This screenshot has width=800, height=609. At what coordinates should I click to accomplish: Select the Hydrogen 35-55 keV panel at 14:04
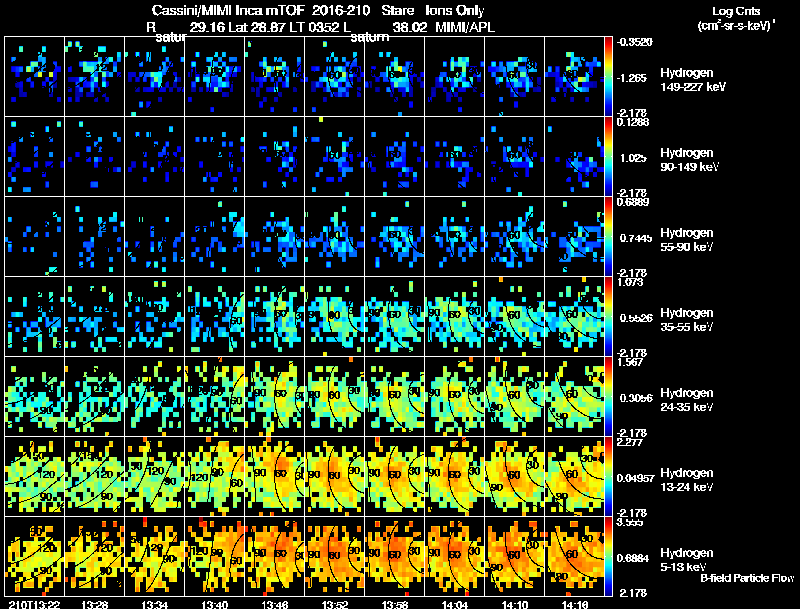click(x=455, y=316)
